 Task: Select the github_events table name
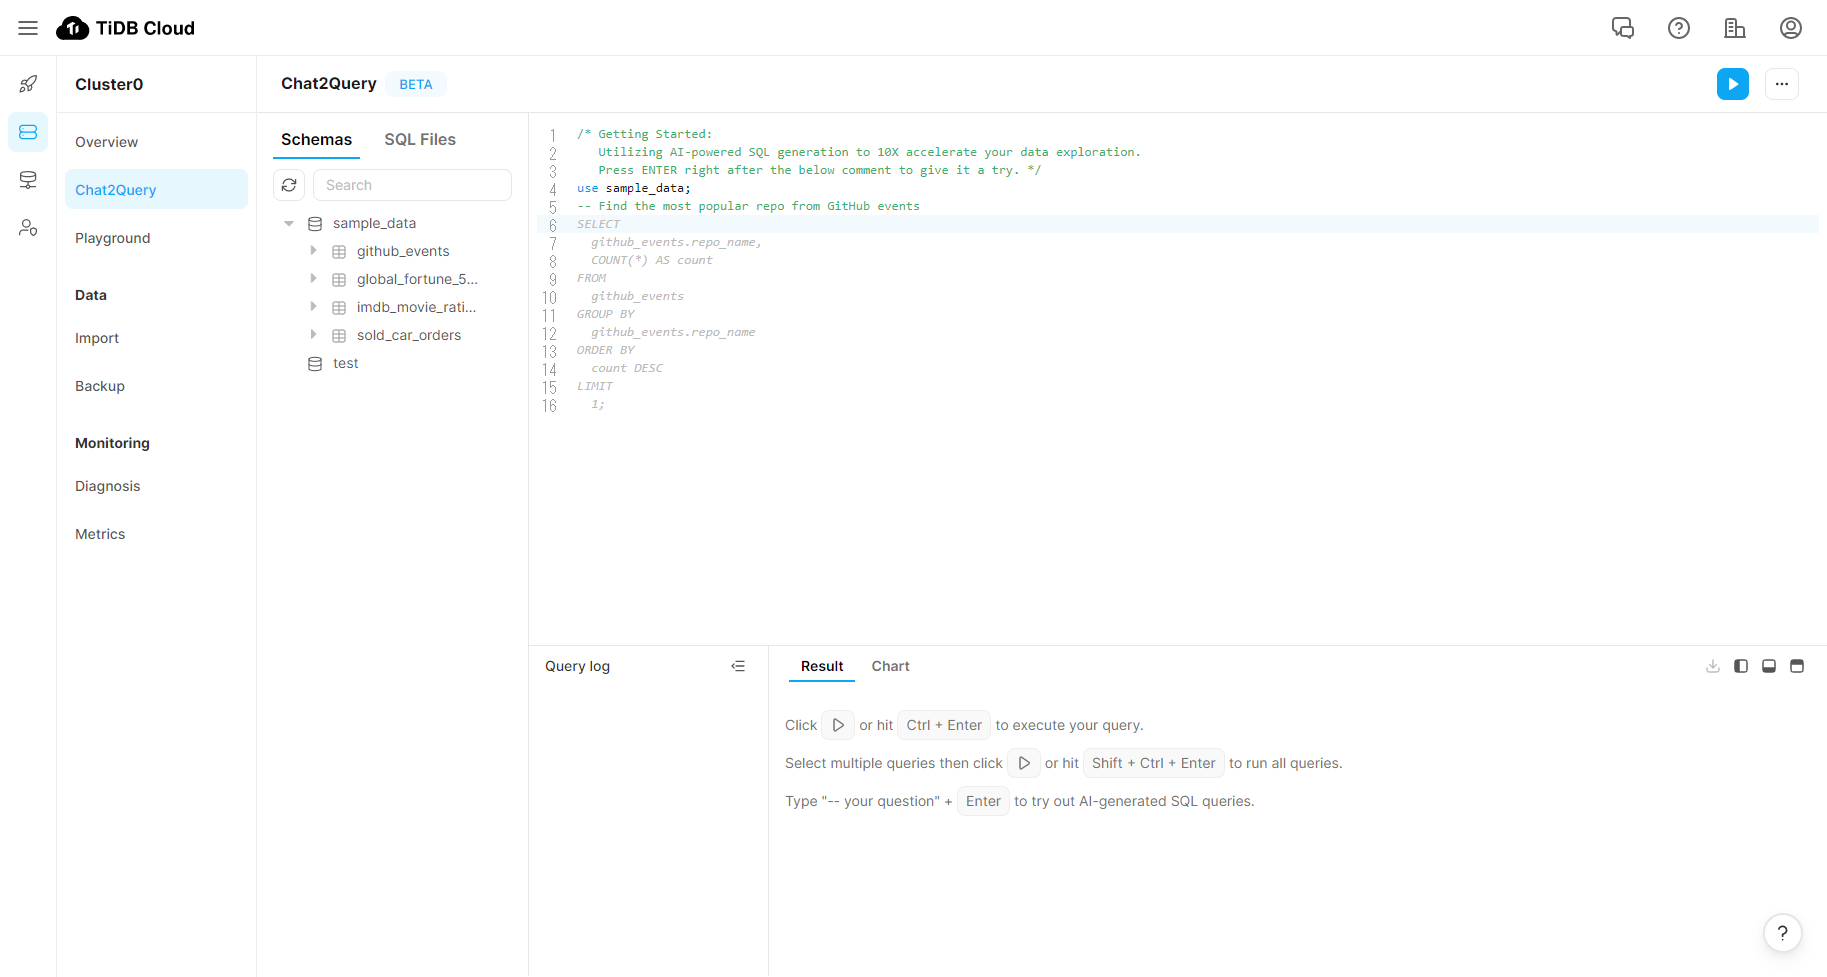(403, 251)
